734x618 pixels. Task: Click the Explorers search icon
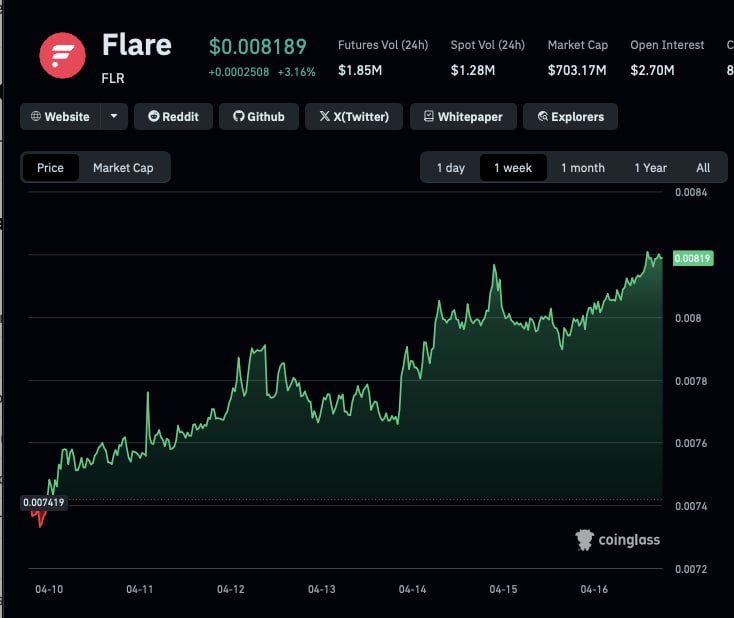pyautogui.click(x=543, y=117)
